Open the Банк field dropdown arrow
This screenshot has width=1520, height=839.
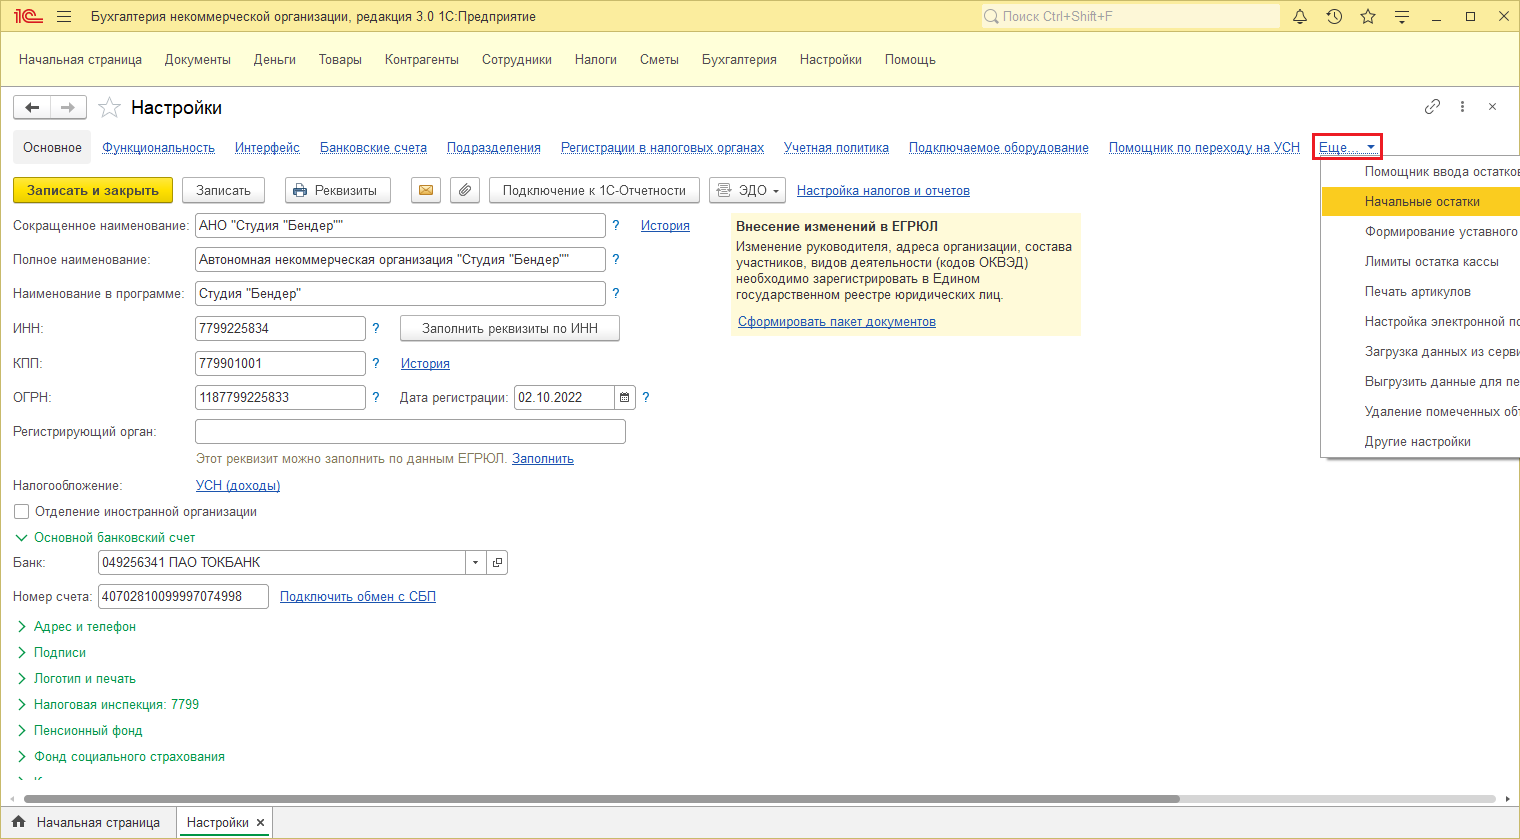click(x=476, y=562)
